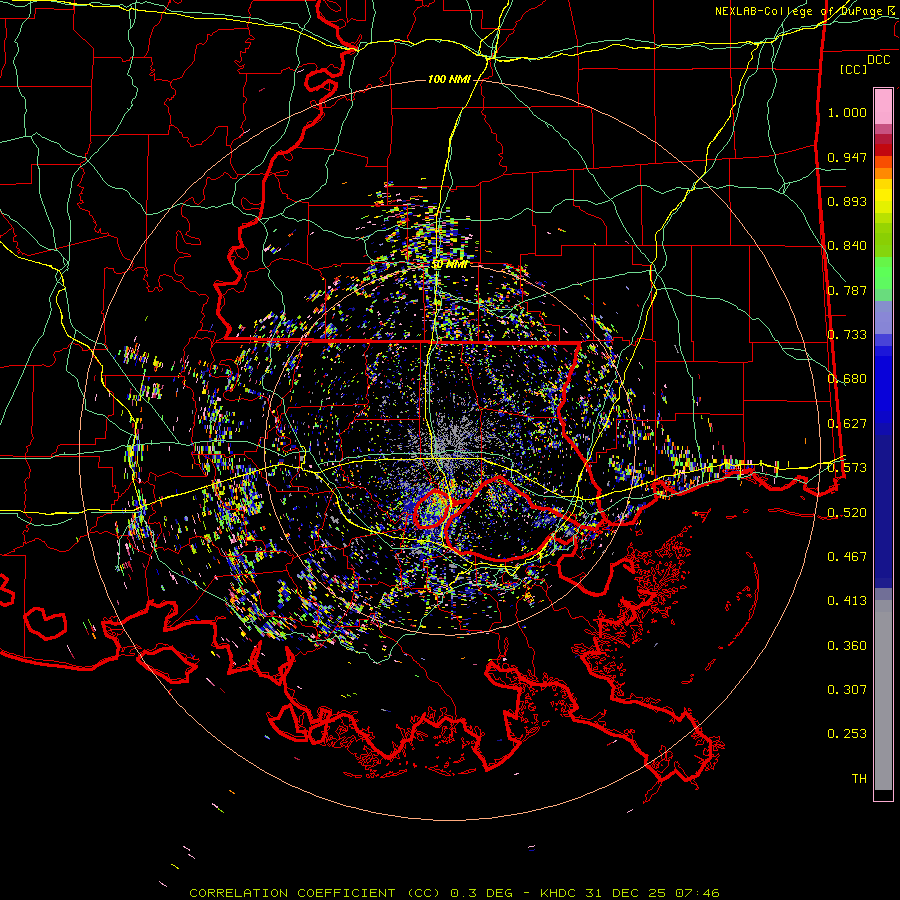Click the "0.787" scale value
This screenshot has width=900, height=900.
847,290
